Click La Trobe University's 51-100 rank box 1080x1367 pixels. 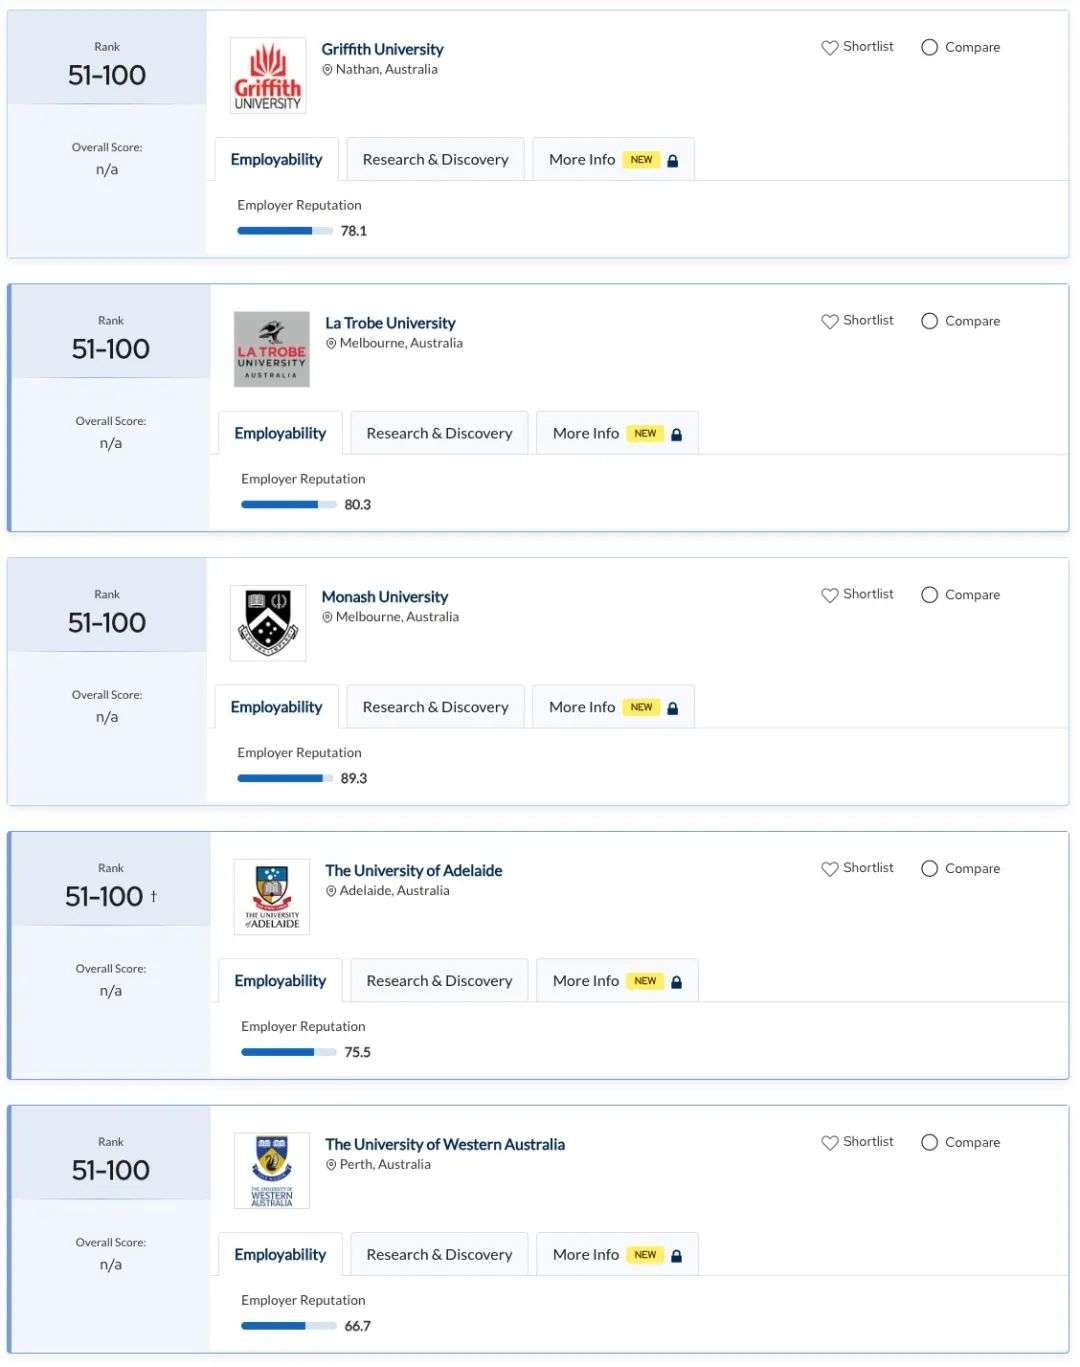111,332
